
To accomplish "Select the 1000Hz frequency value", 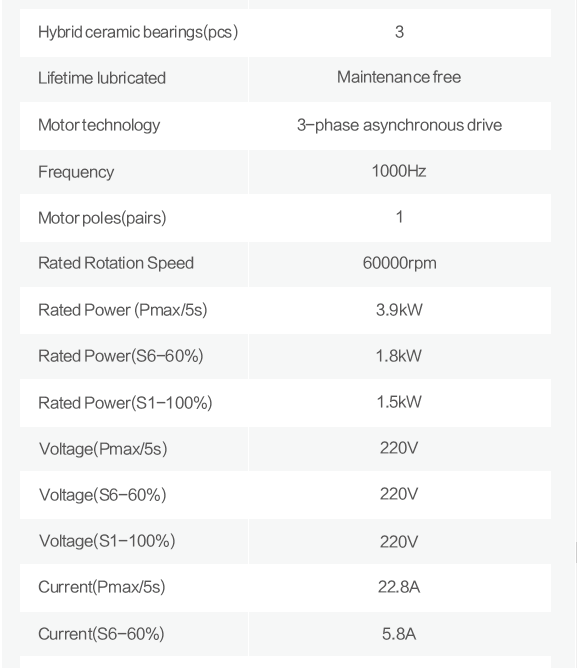I will point(399,171).
